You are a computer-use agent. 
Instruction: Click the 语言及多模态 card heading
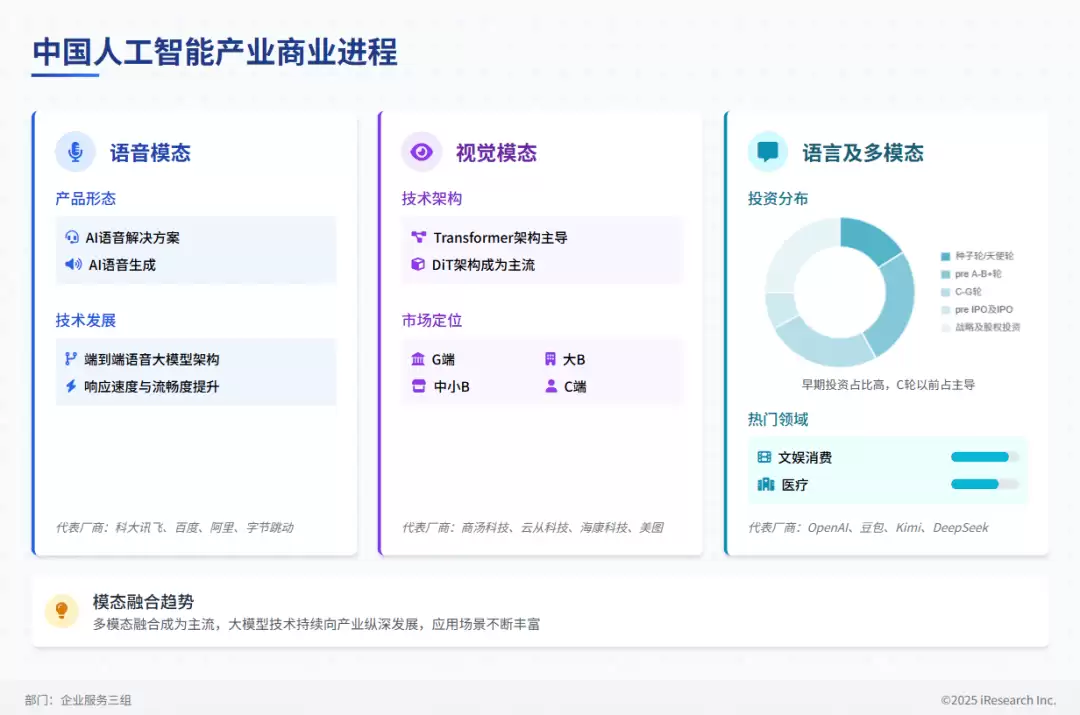point(862,153)
